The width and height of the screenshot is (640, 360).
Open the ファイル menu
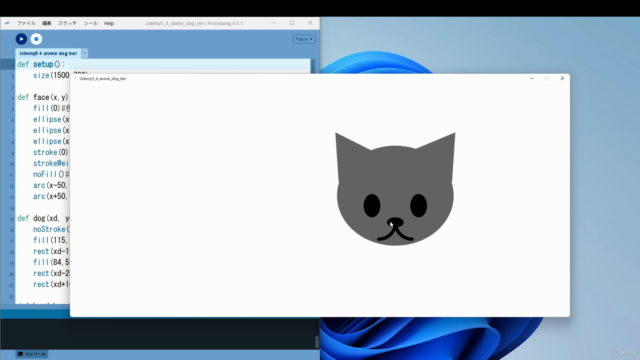[x=26, y=23]
